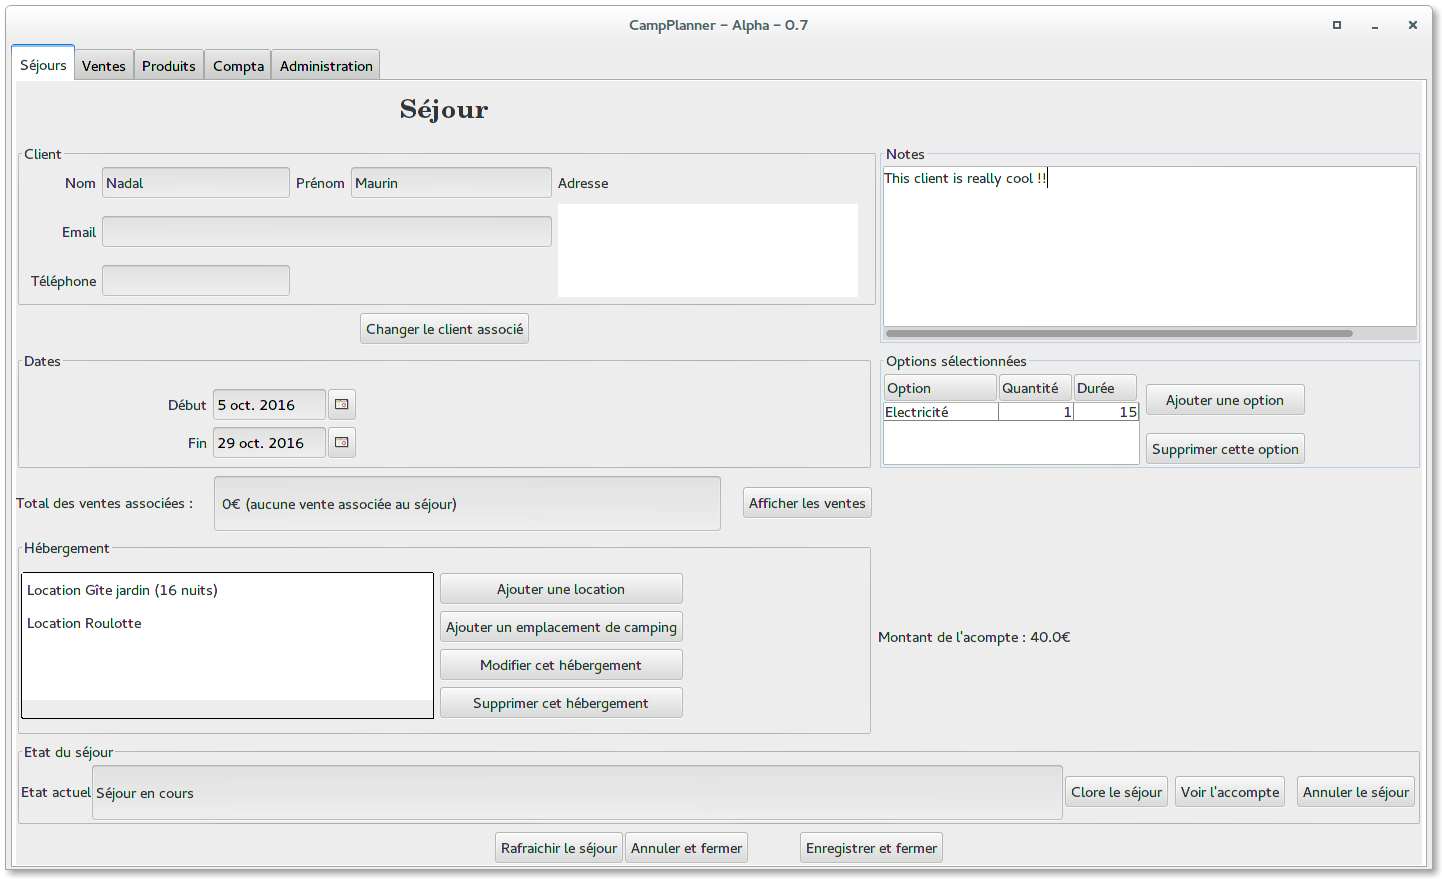
Task: Open the Administration tab
Action: [326, 66]
